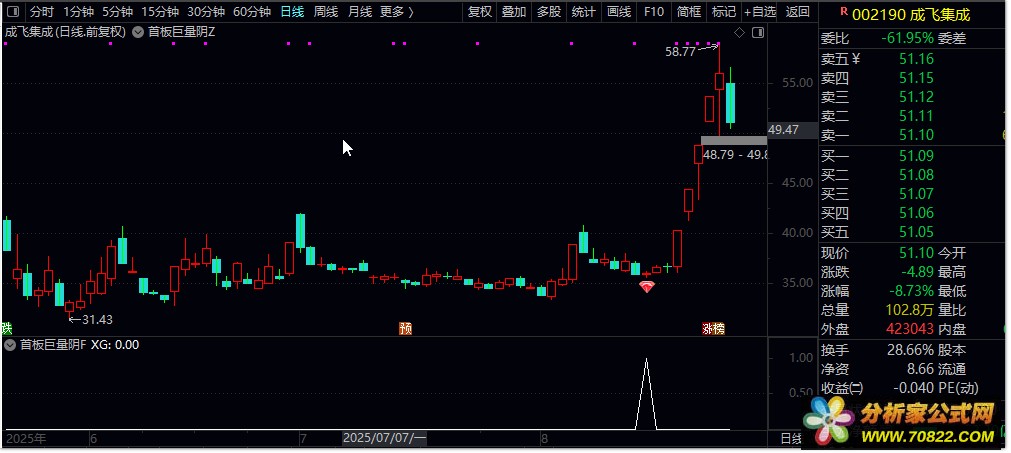
Task: Click the 58.77 high price label
Action: (x=680, y=52)
